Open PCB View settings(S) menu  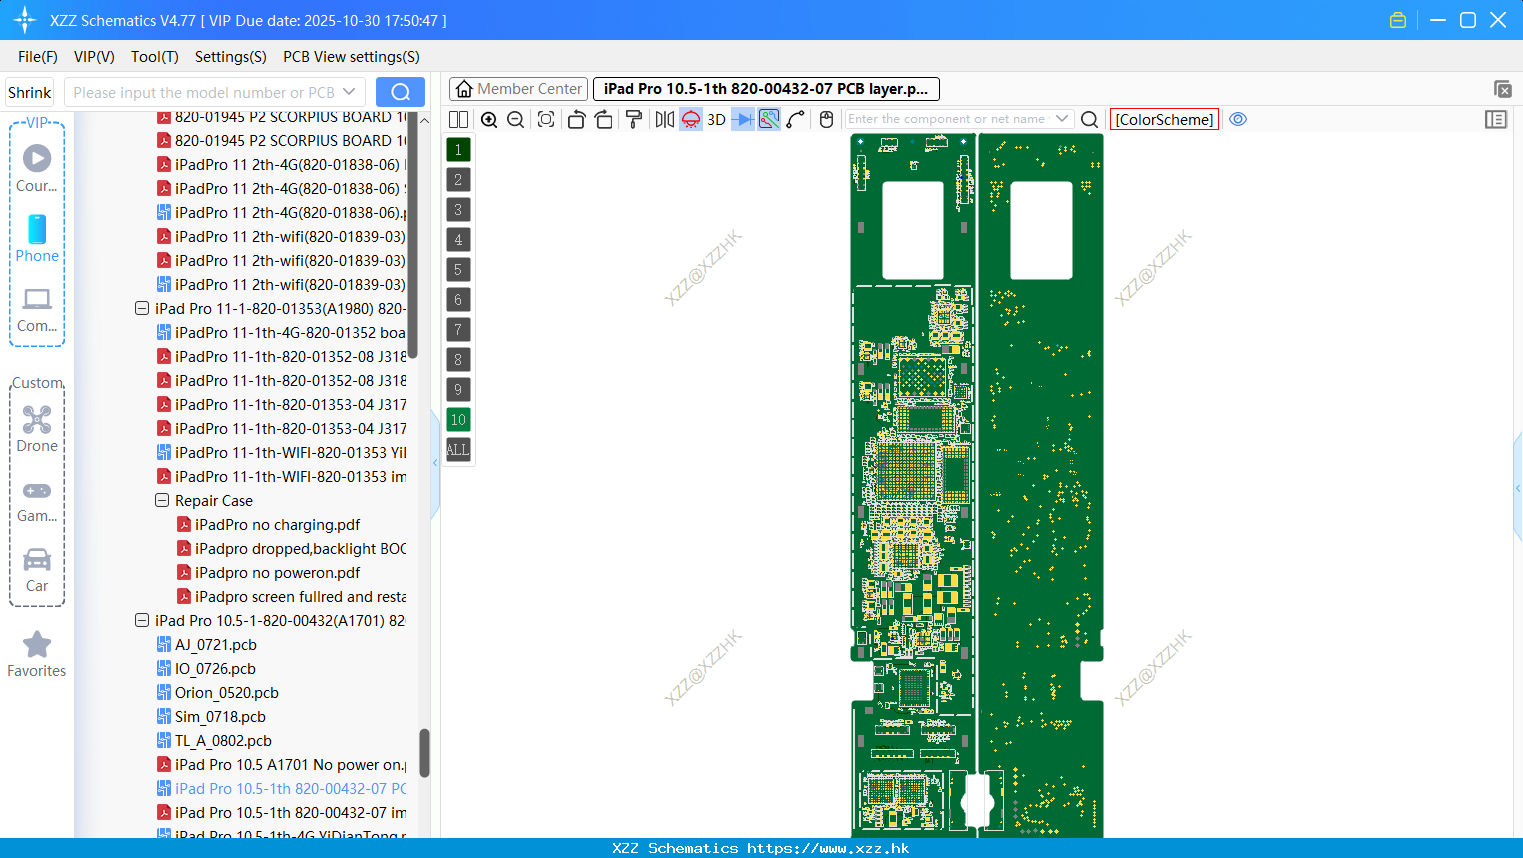click(x=351, y=57)
